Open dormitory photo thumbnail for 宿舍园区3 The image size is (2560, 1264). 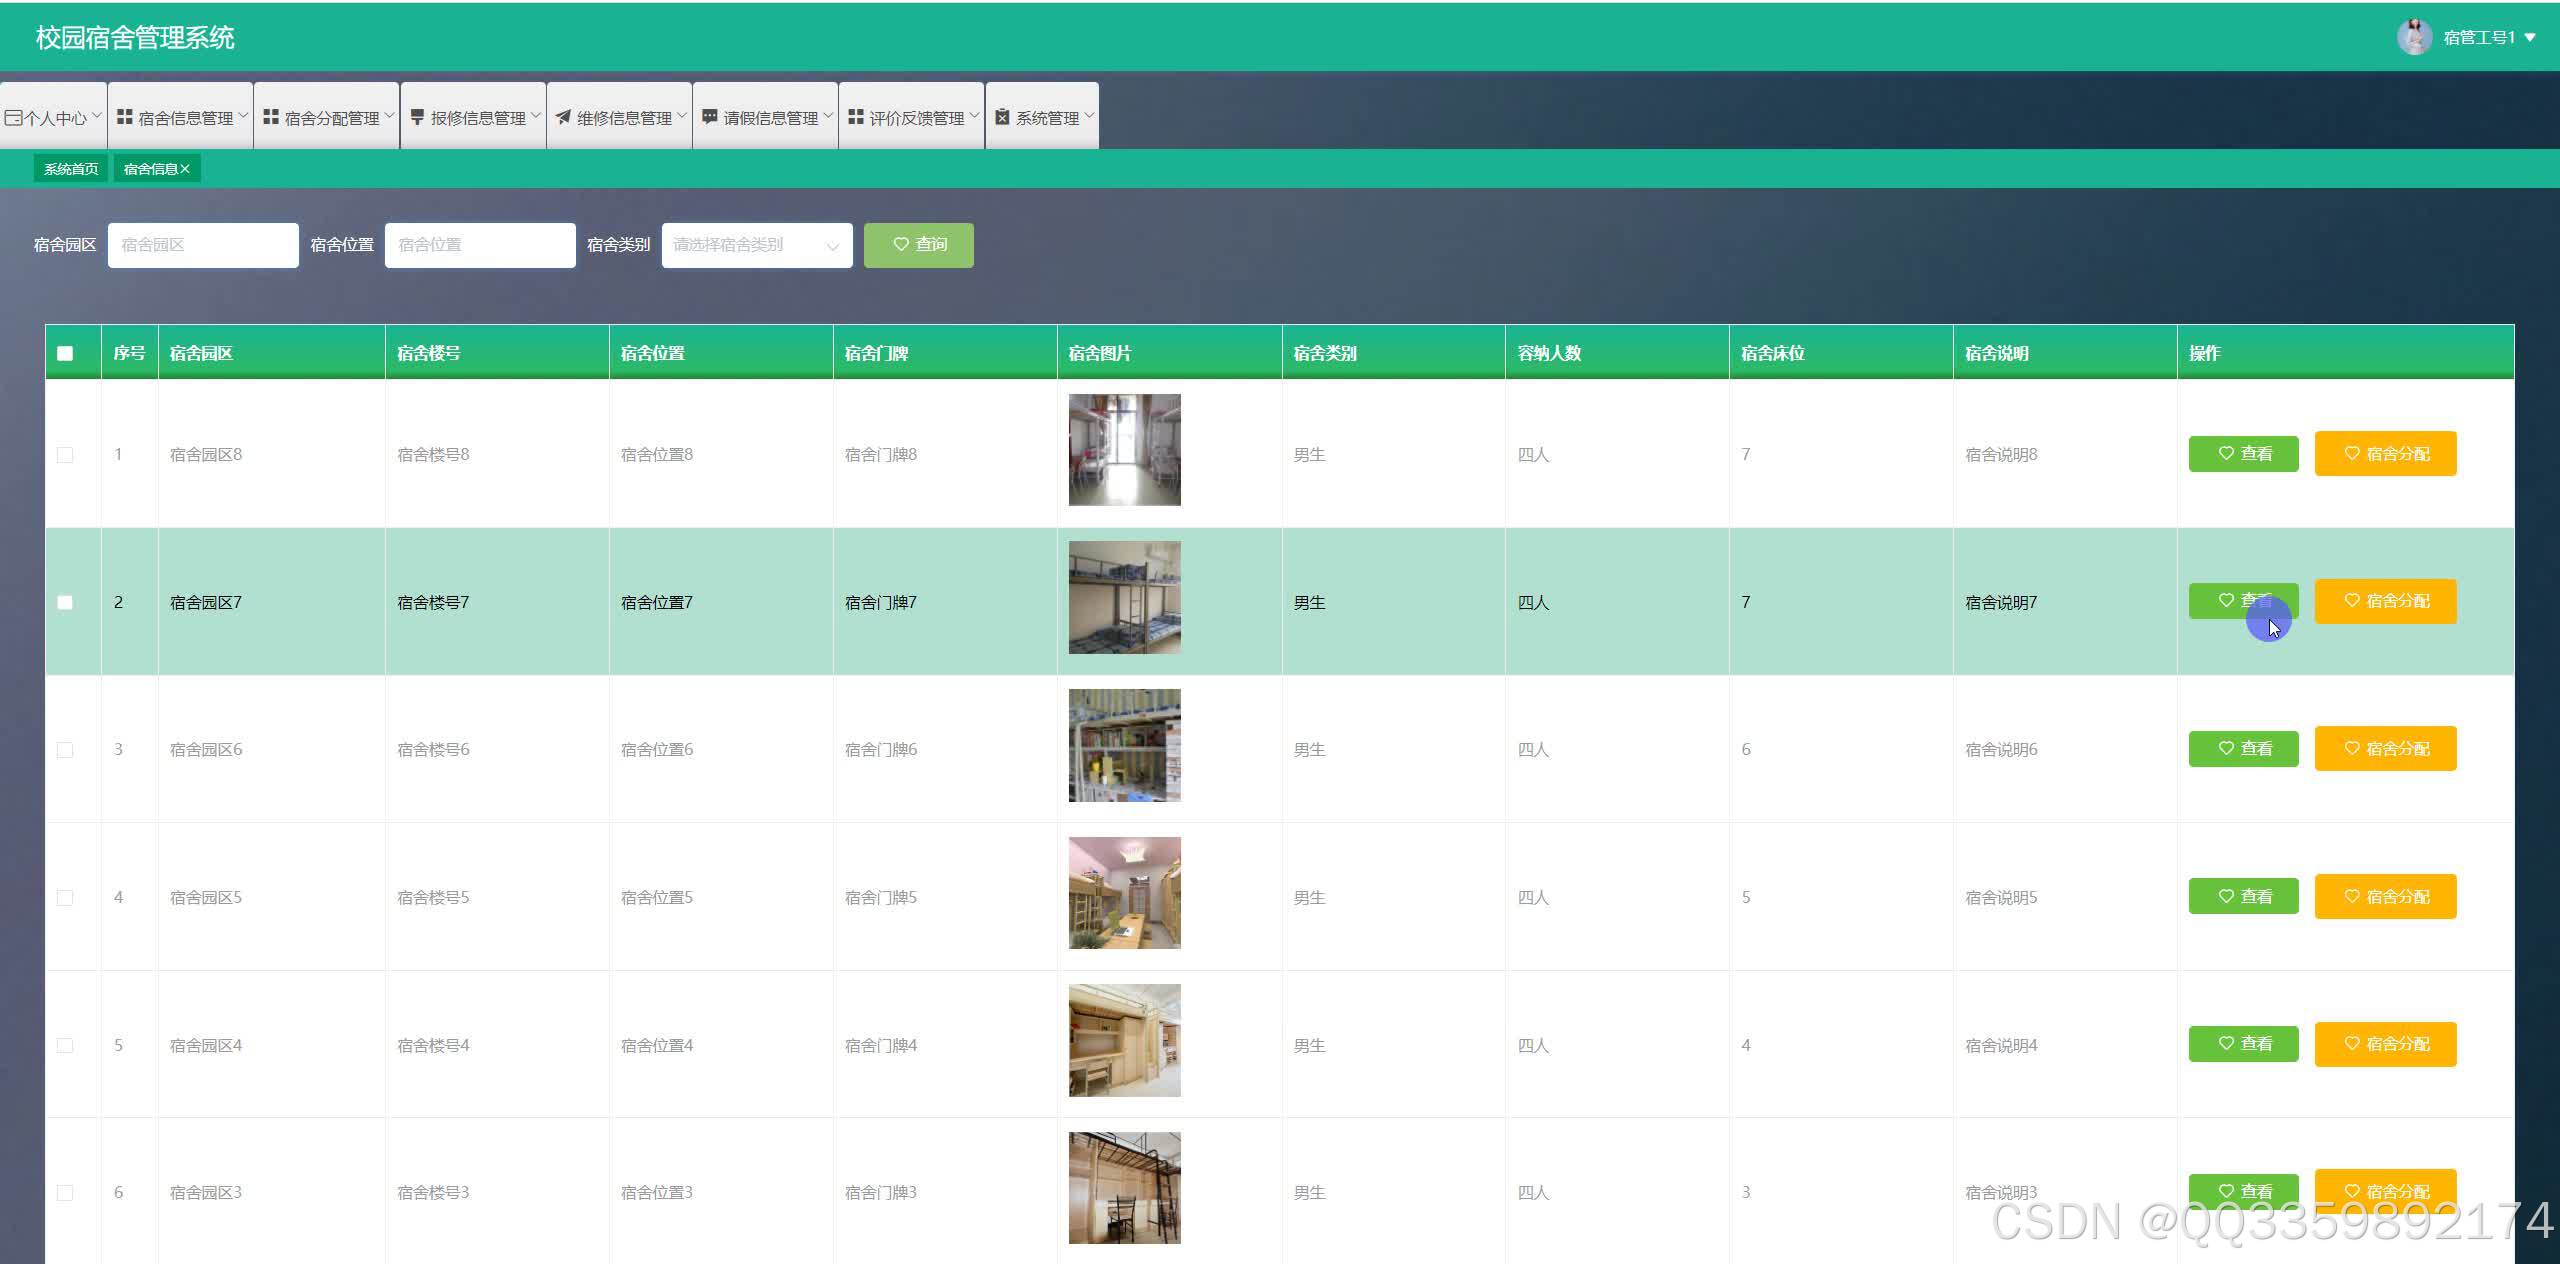[1124, 1188]
